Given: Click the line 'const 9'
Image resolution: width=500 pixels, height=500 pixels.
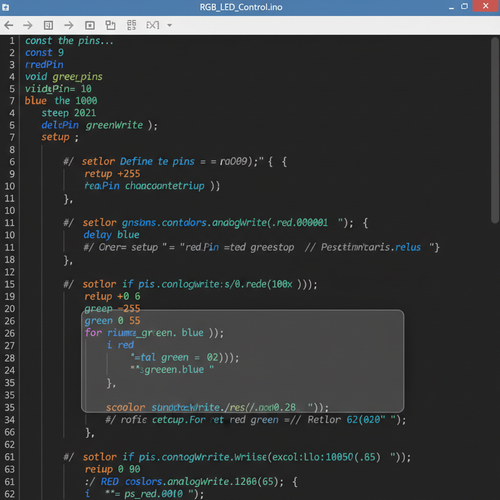Looking at the screenshot, I should click(44, 53).
